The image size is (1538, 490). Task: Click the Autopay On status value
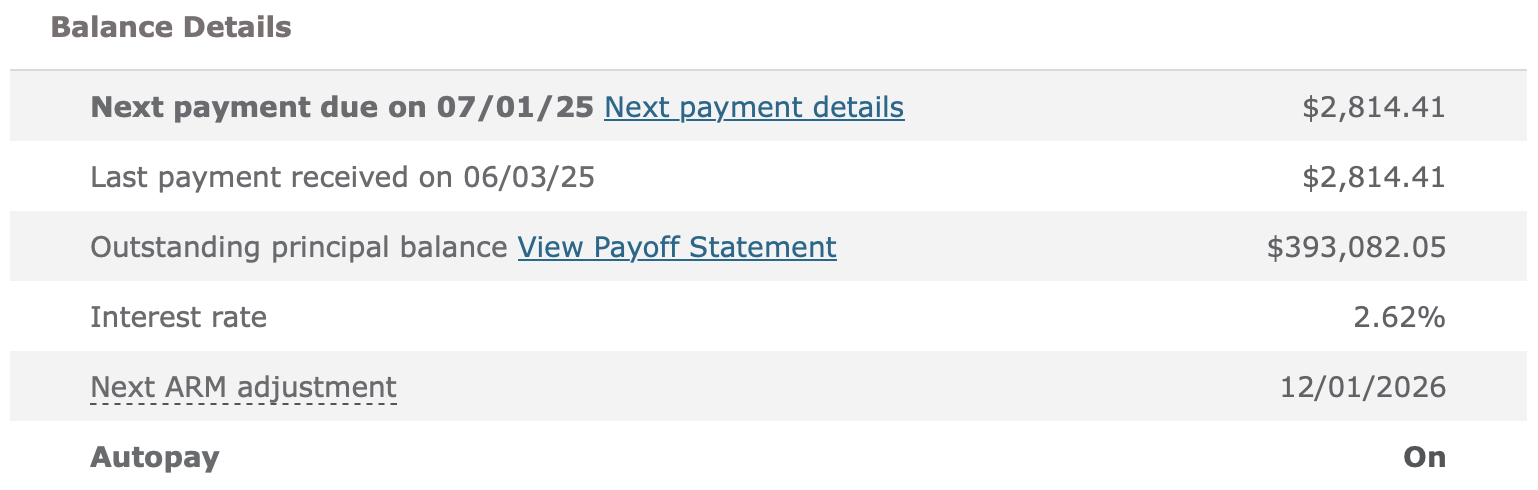click(1425, 457)
